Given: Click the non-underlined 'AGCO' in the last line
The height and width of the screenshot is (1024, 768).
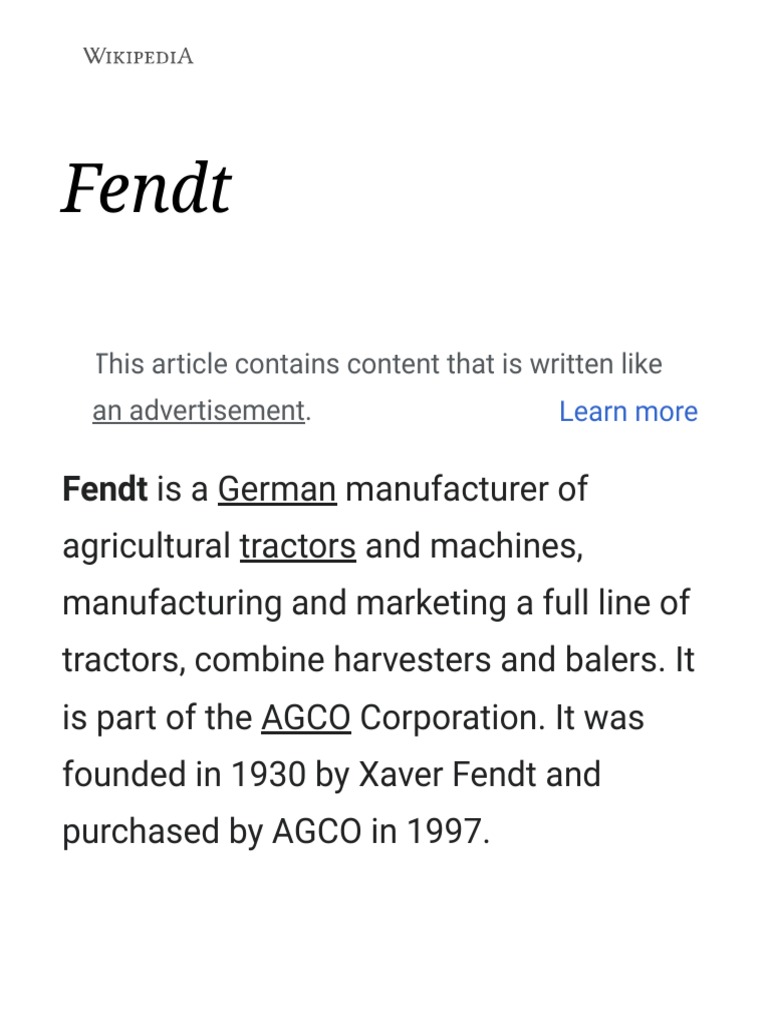Looking at the screenshot, I should click(317, 831).
